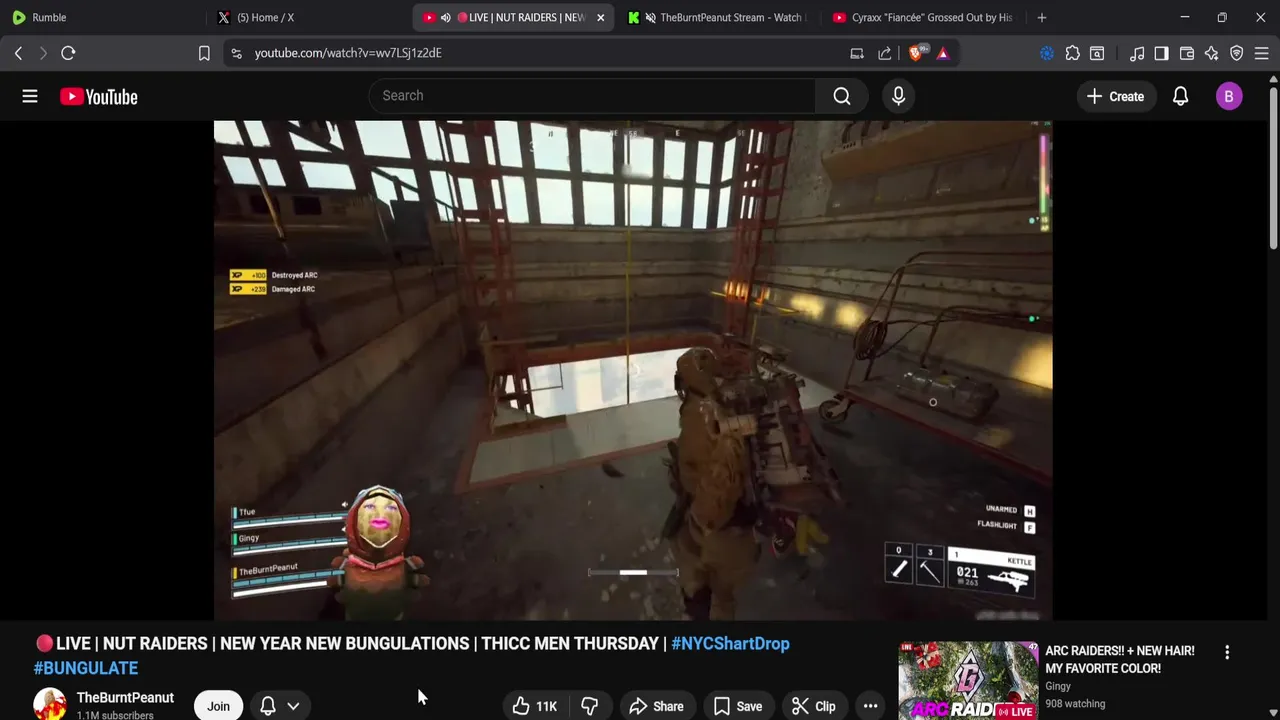Close the LIVE NUT RAIDERS tab
The image size is (1280, 720).
600,17
